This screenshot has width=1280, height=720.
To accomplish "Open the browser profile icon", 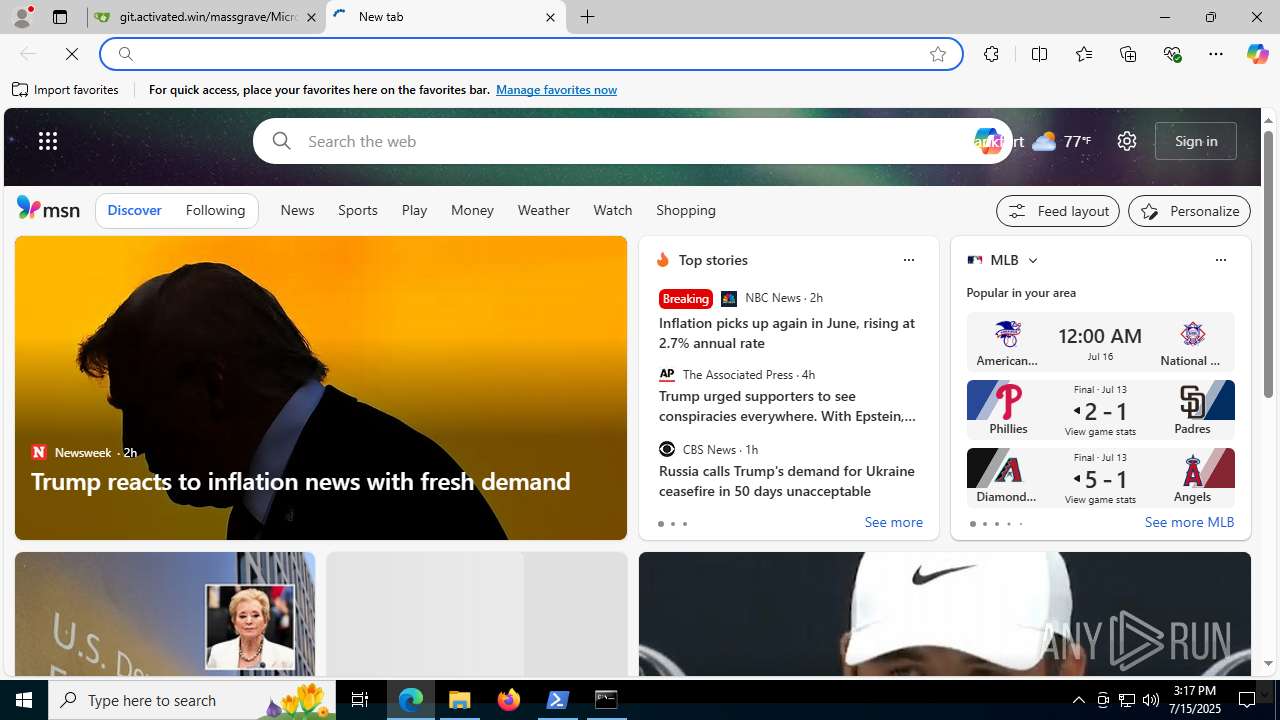I will click(21, 17).
